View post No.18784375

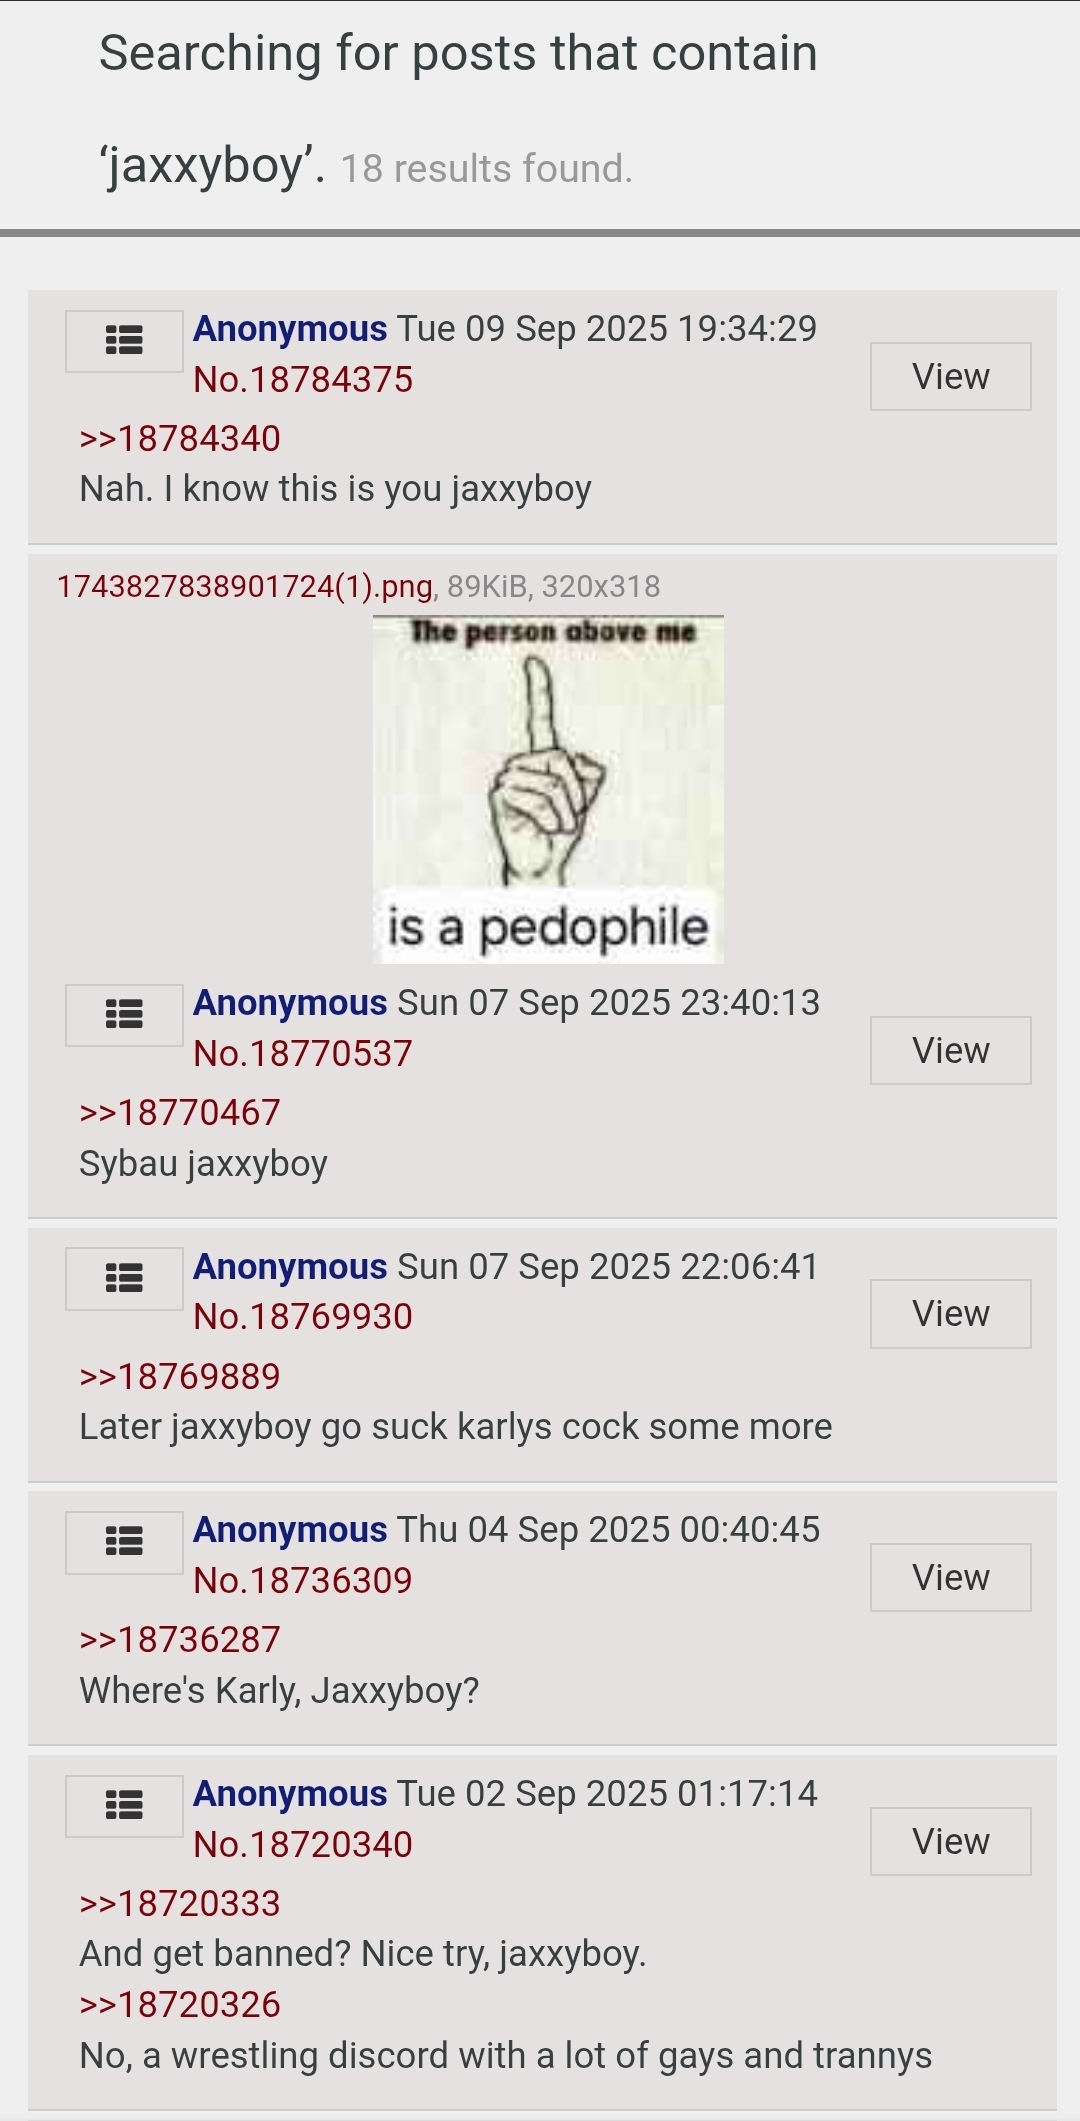[950, 377]
